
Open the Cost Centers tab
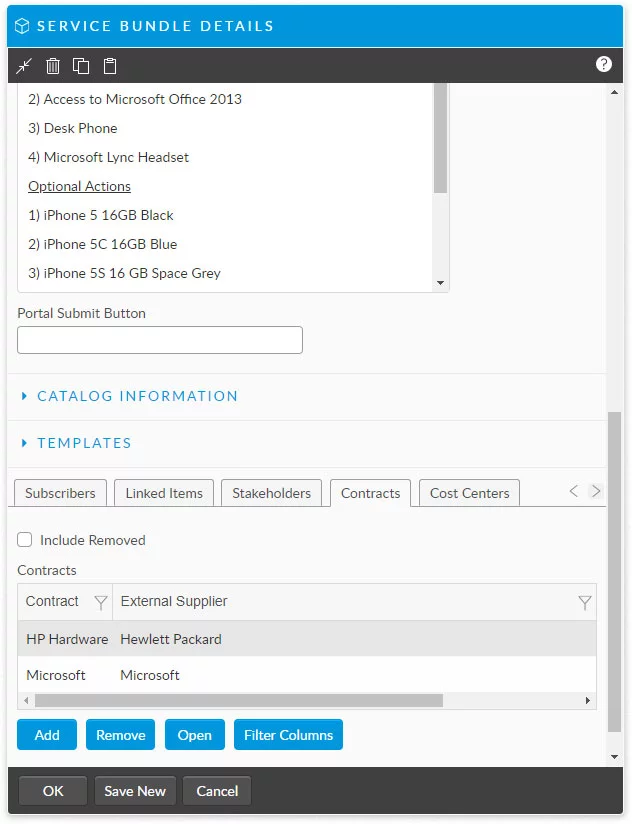coord(469,493)
